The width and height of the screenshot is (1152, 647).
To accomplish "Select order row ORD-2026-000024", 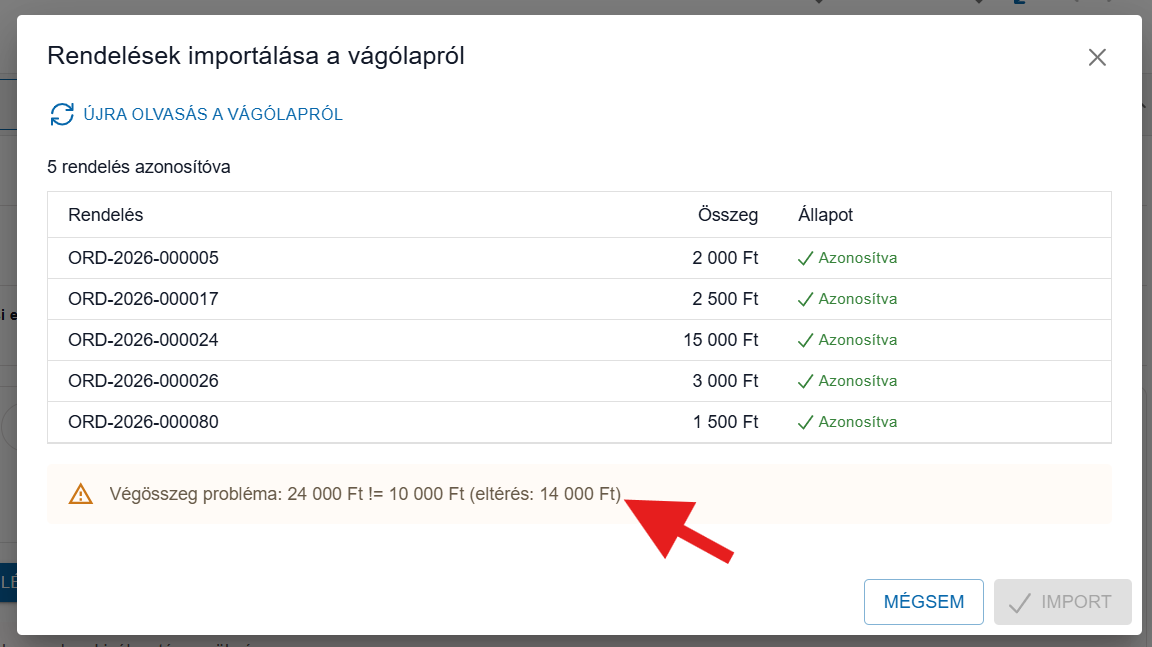I will (143, 340).
